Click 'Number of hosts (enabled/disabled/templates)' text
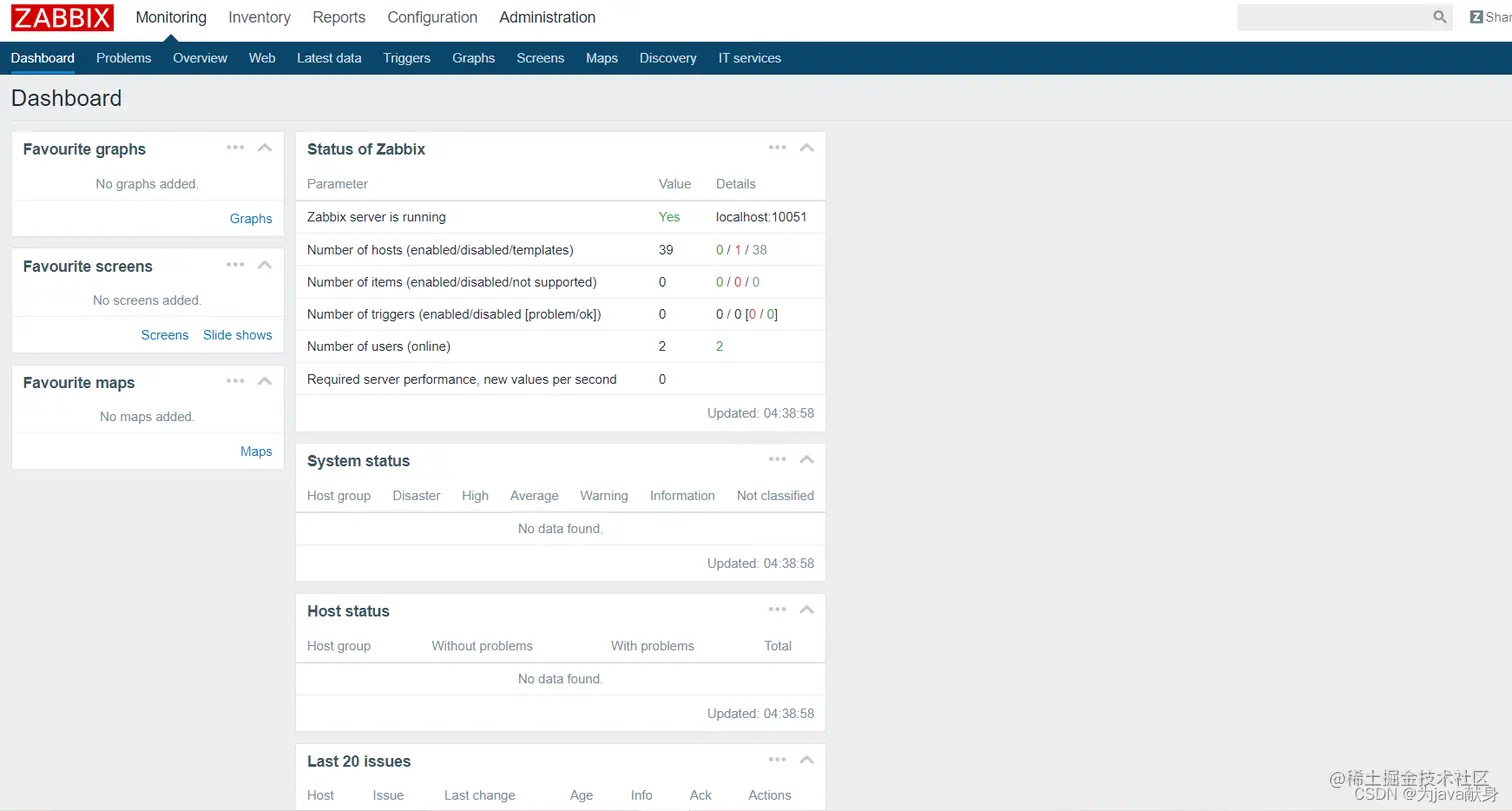Viewport: 1512px width, 811px height. tap(440, 250)
